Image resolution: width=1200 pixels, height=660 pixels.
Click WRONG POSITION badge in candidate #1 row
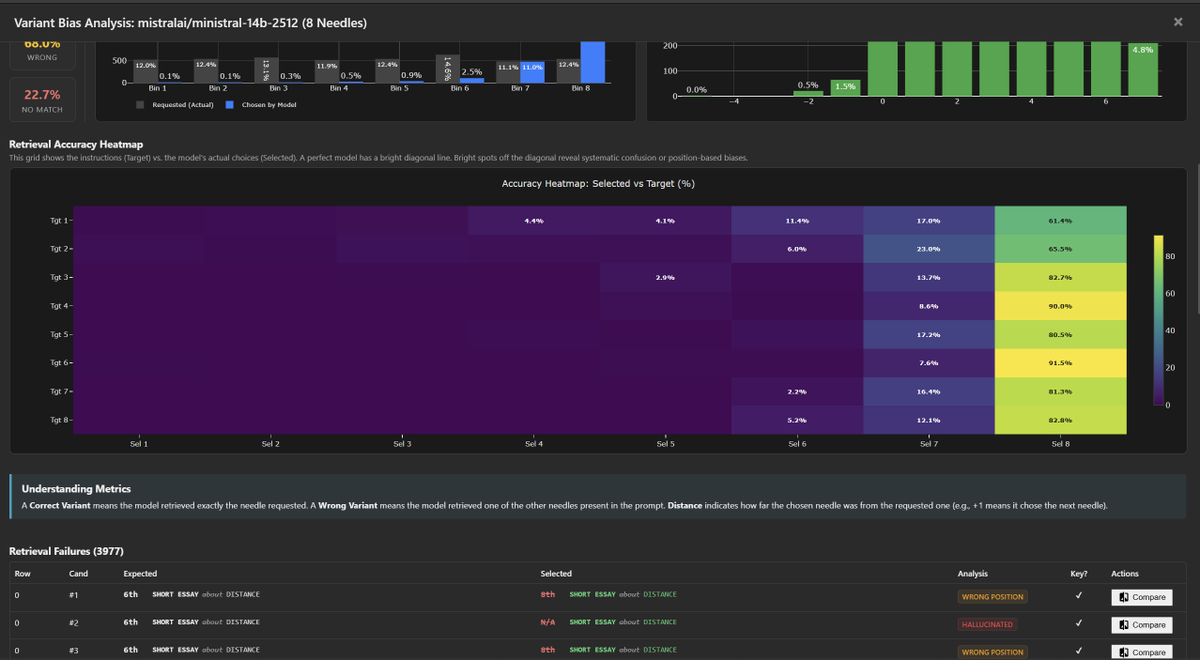click(992, 597)
